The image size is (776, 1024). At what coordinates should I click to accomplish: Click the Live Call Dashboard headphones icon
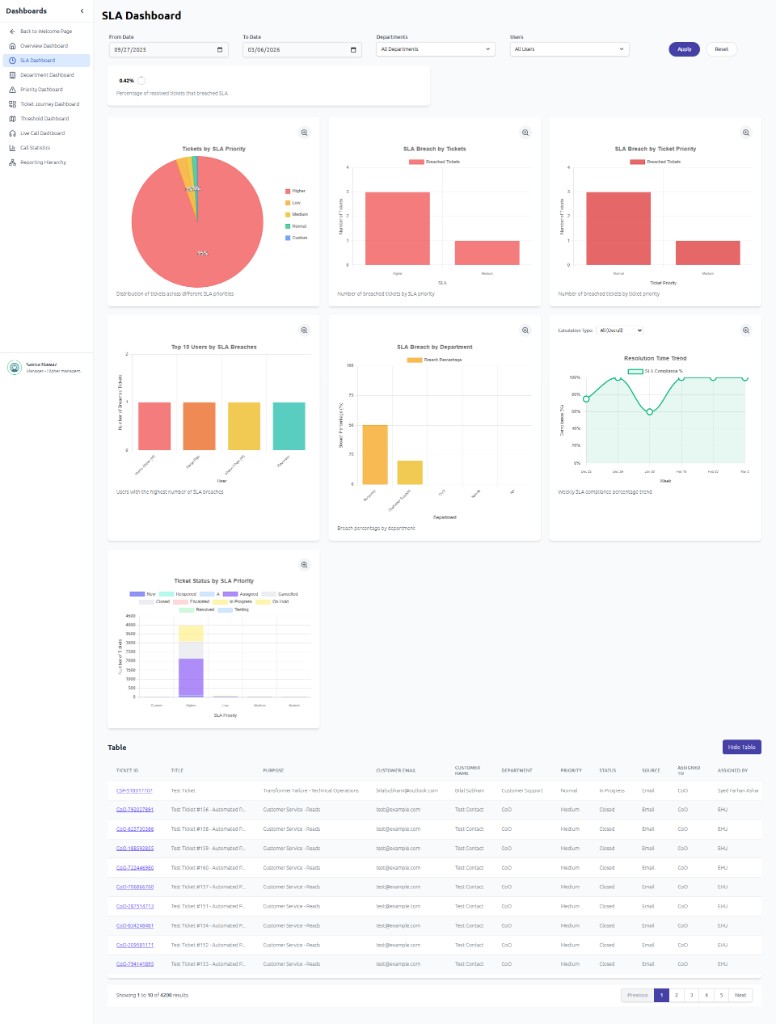11,133
